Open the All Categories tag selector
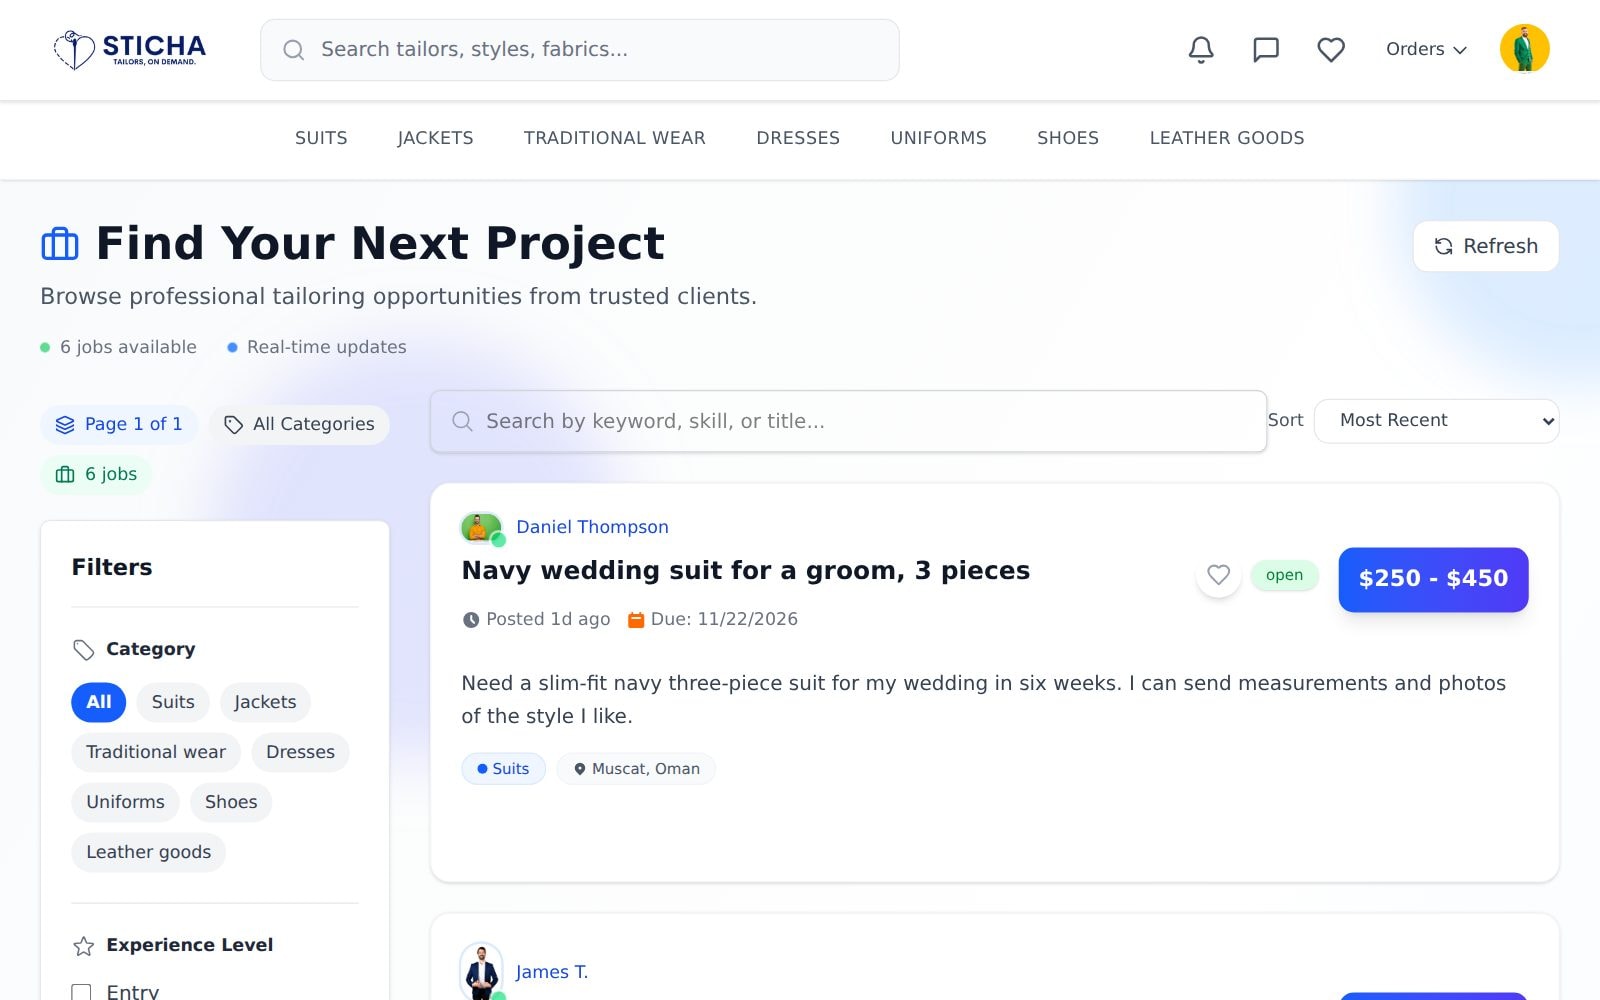The width and height of the screenshot is (1600, 1000). 299,424
